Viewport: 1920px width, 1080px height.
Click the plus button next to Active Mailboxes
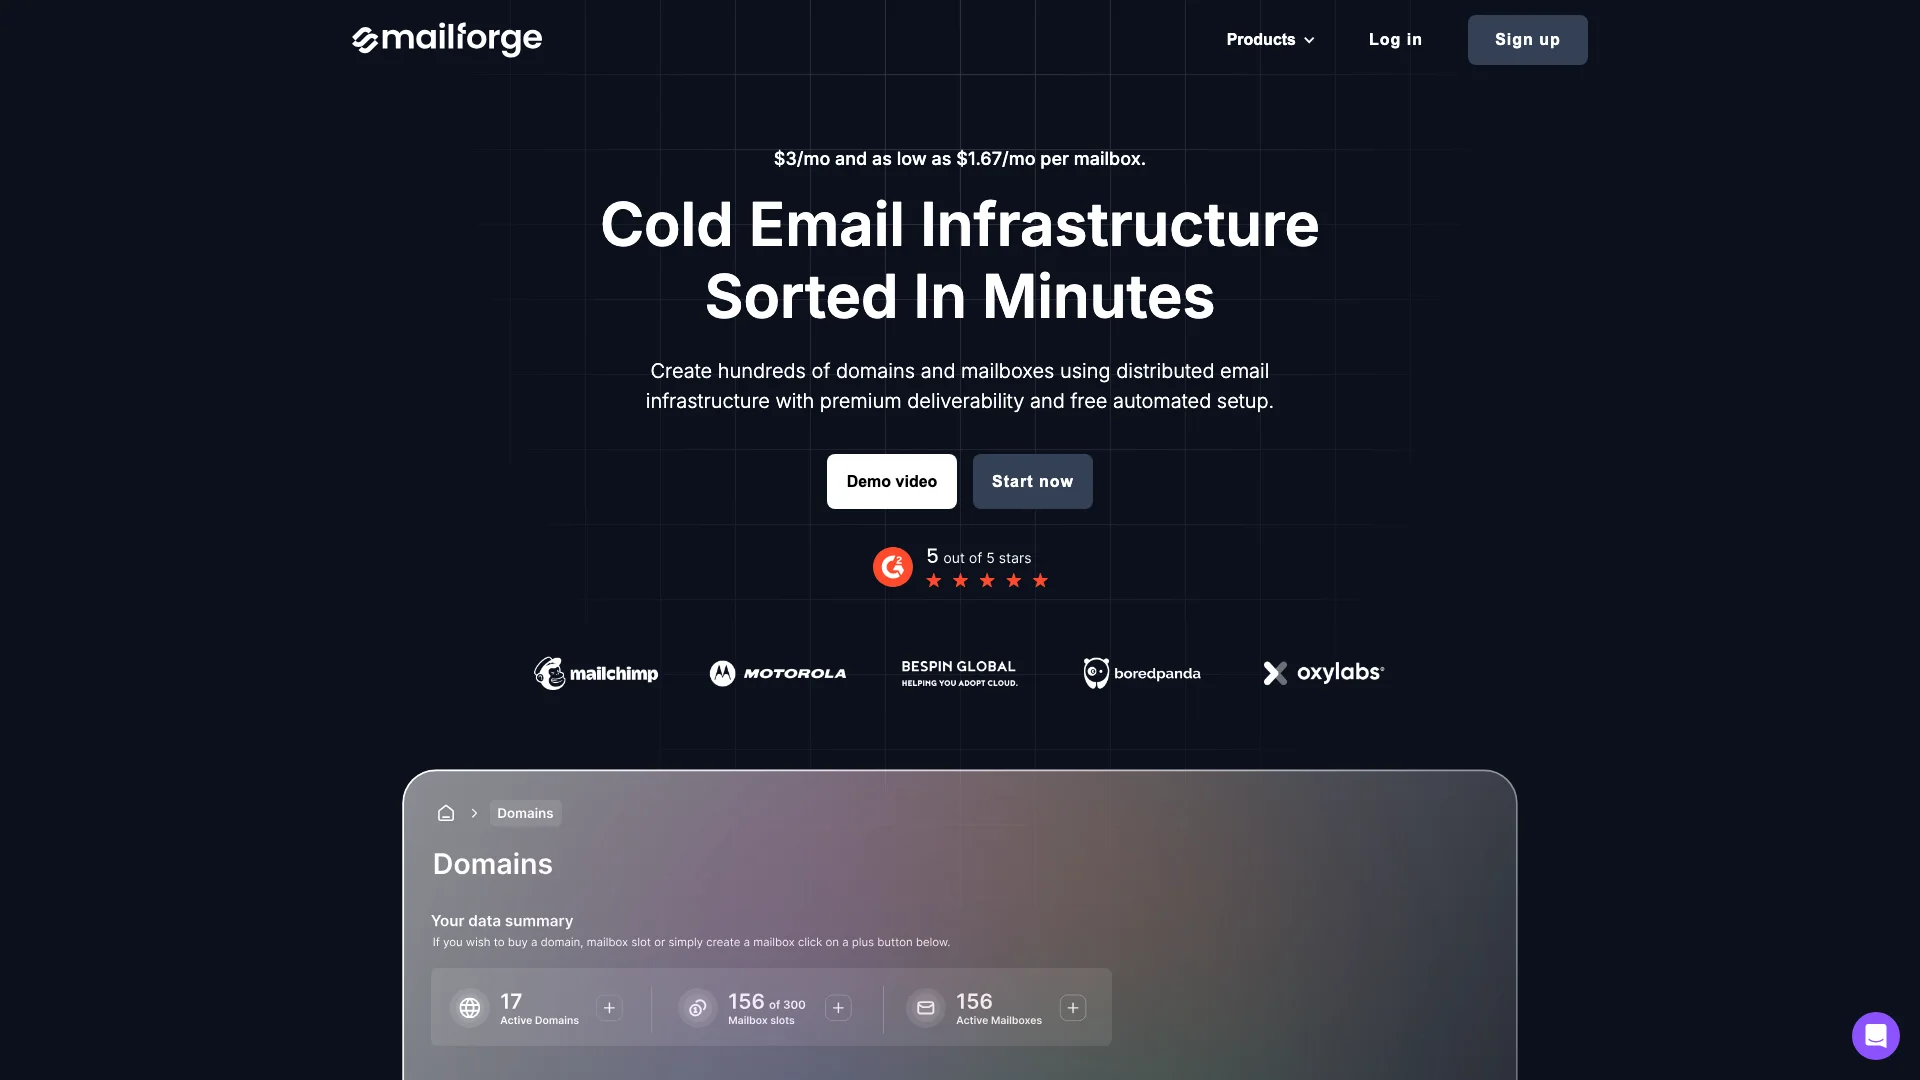point(1072,1006)
